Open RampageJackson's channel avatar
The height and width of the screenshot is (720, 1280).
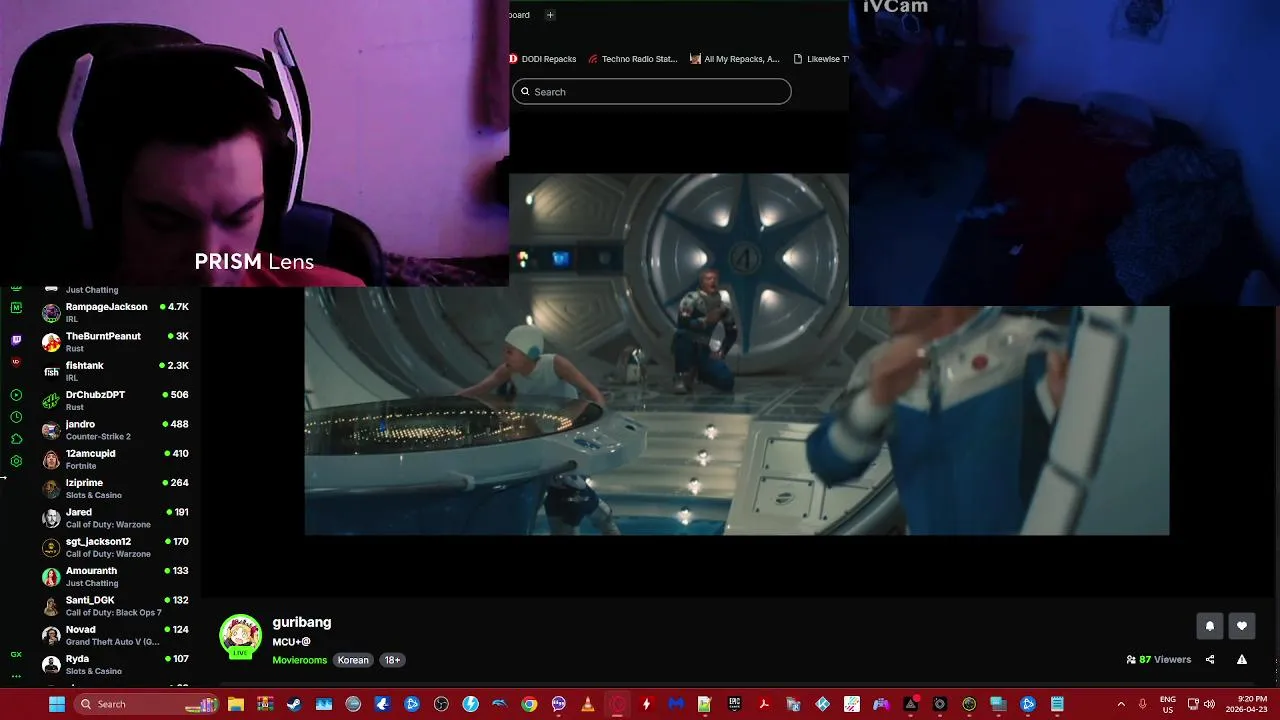pos(51,313)
